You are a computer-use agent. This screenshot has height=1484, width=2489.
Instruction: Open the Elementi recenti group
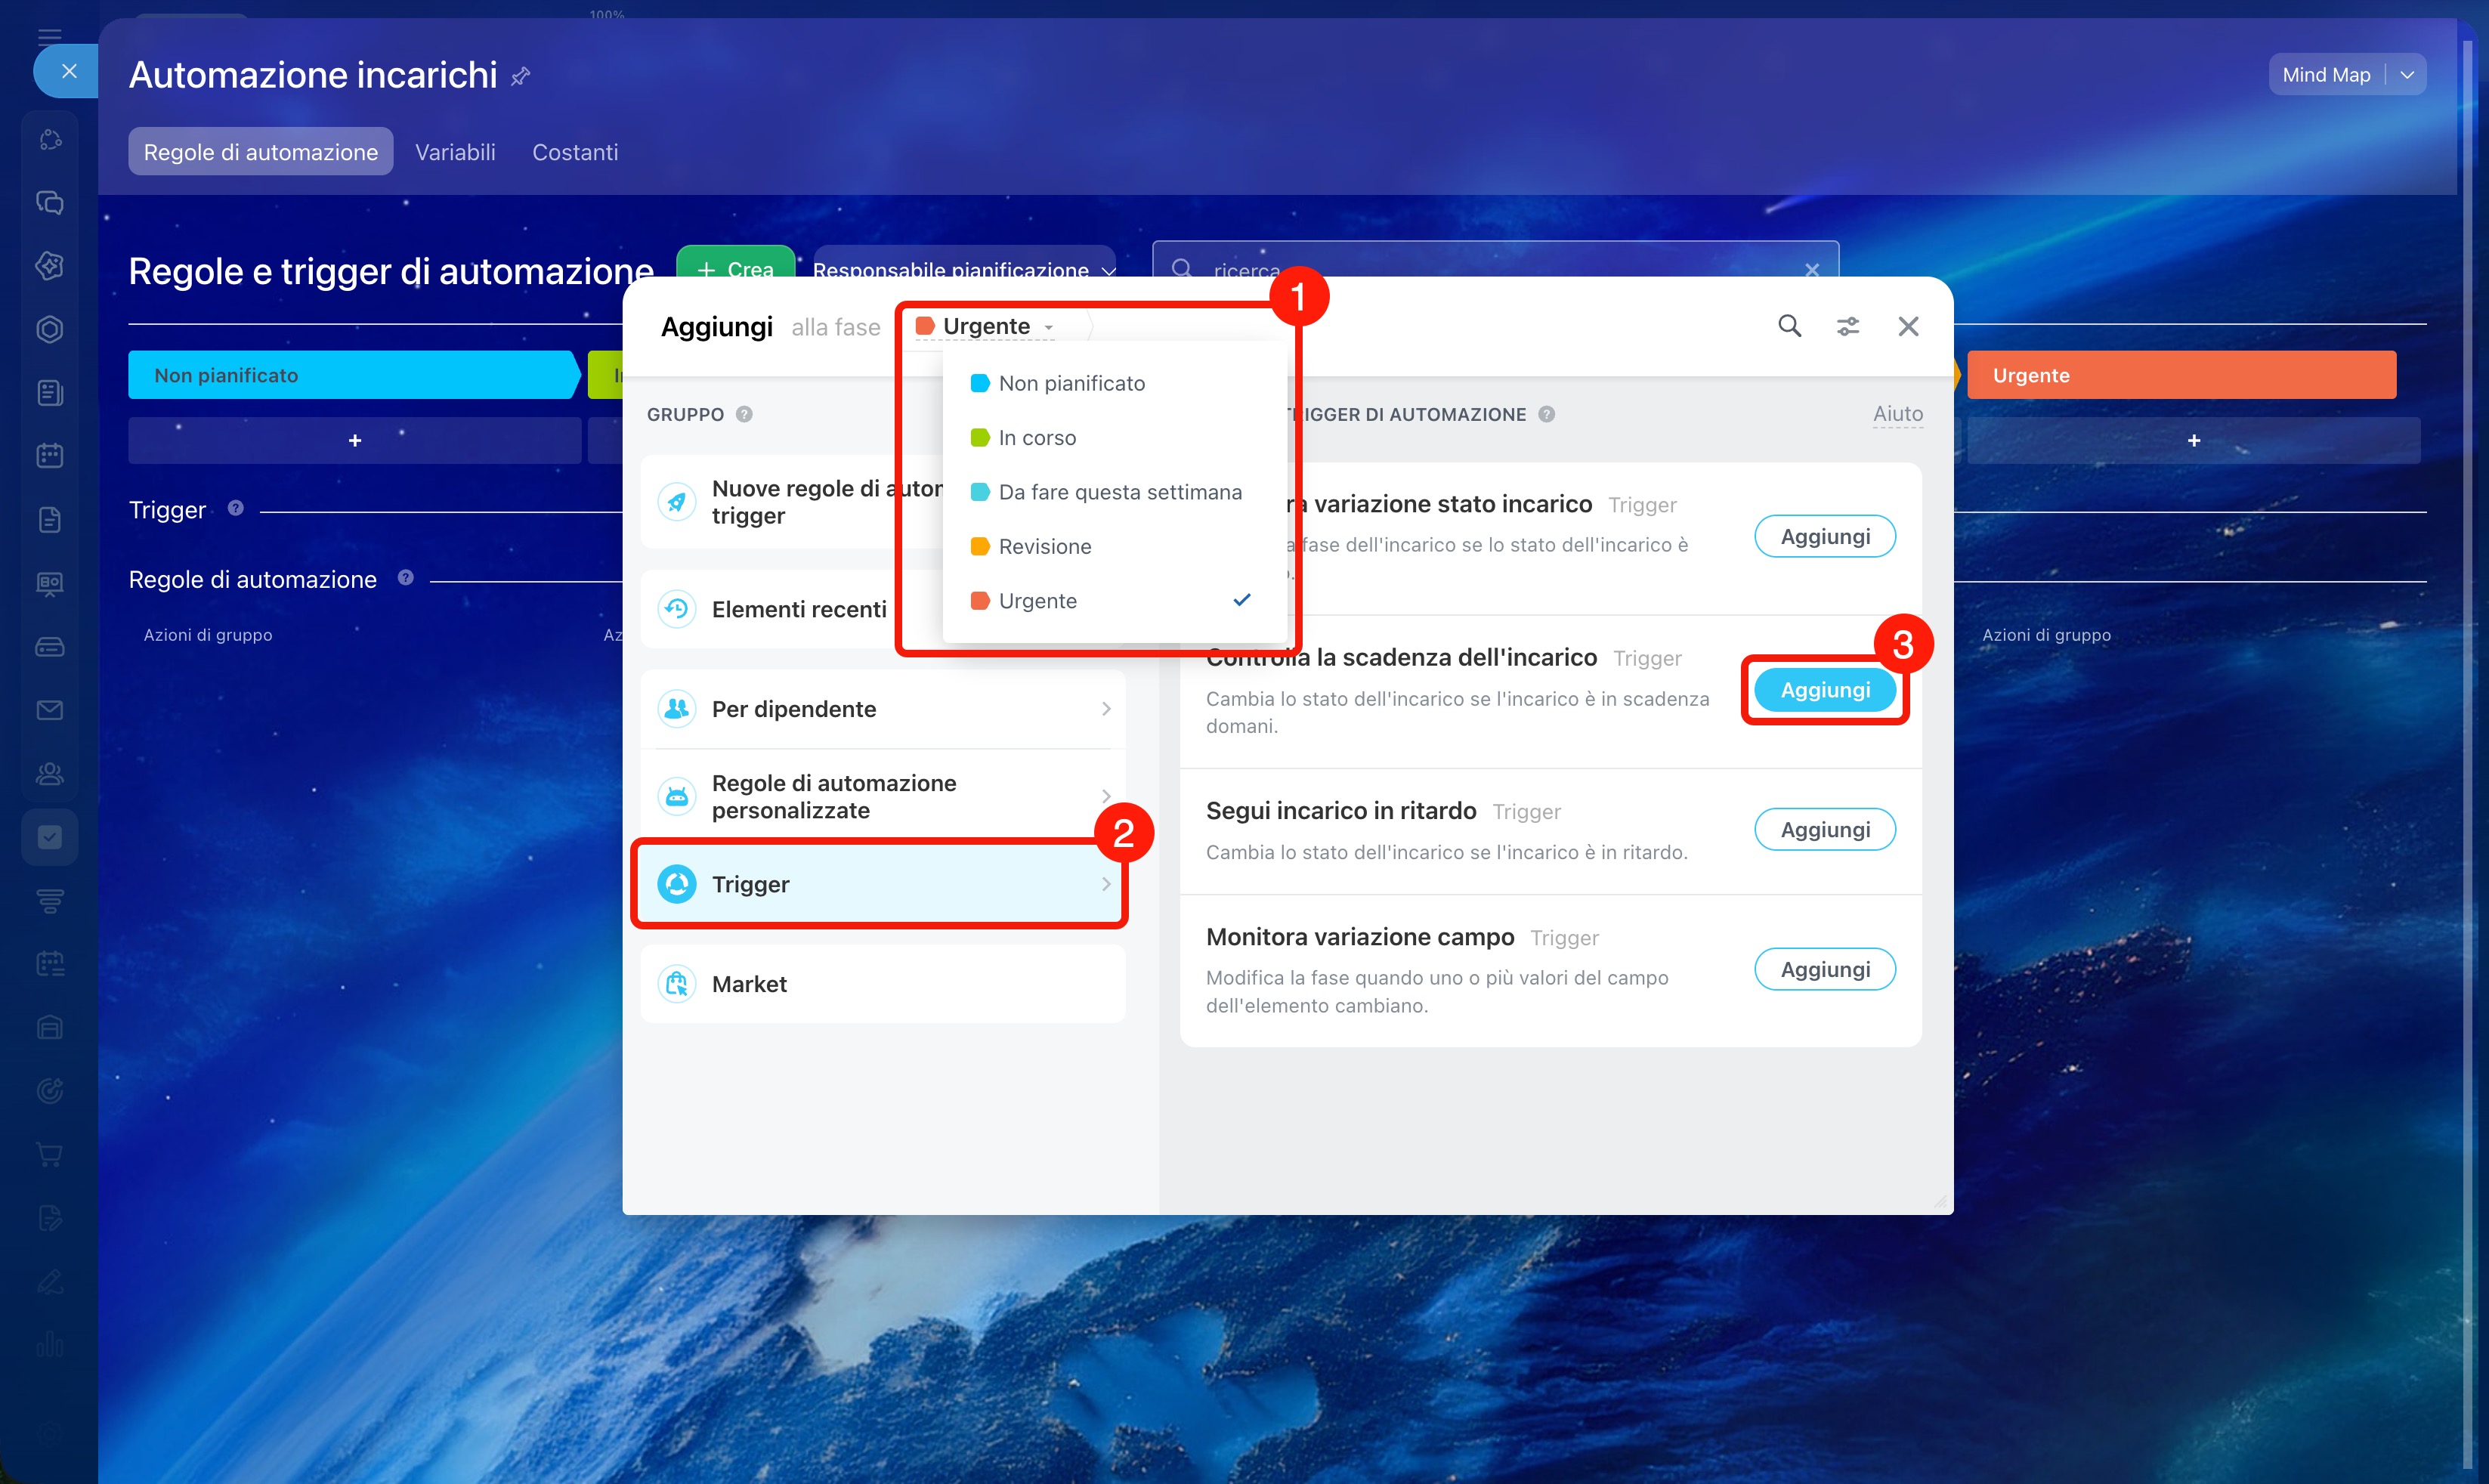tap(792, 609)
